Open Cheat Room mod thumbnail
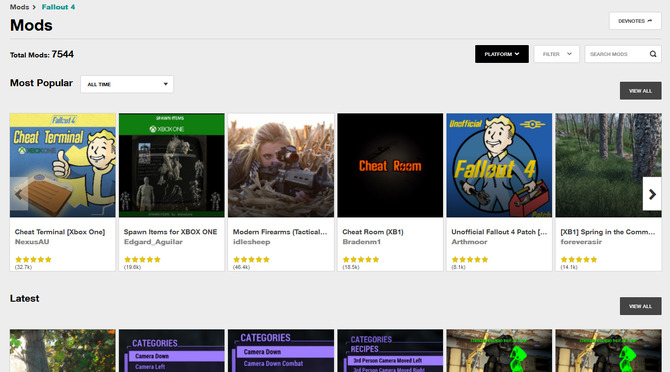The width and height of the screenshot is (670, 372). click(390, 165)
